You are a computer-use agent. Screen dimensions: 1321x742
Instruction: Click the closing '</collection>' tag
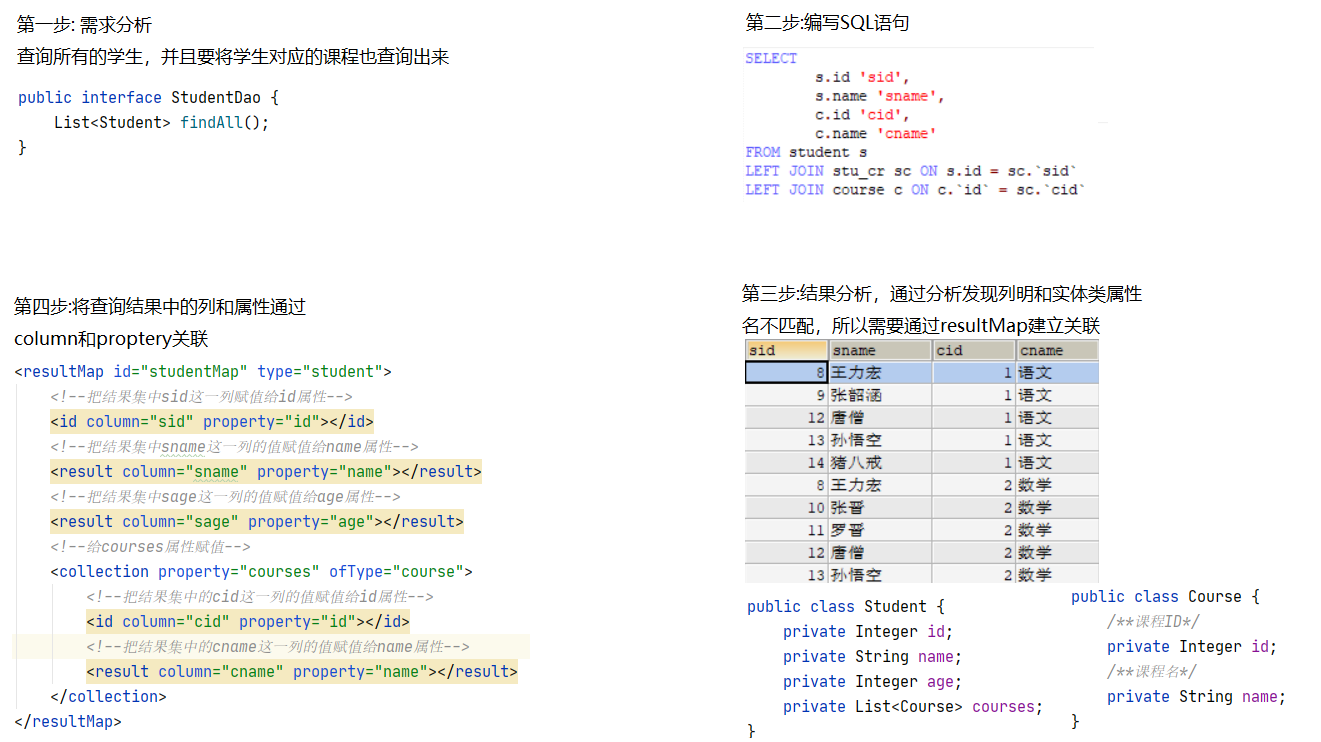[x=108, y=696]
